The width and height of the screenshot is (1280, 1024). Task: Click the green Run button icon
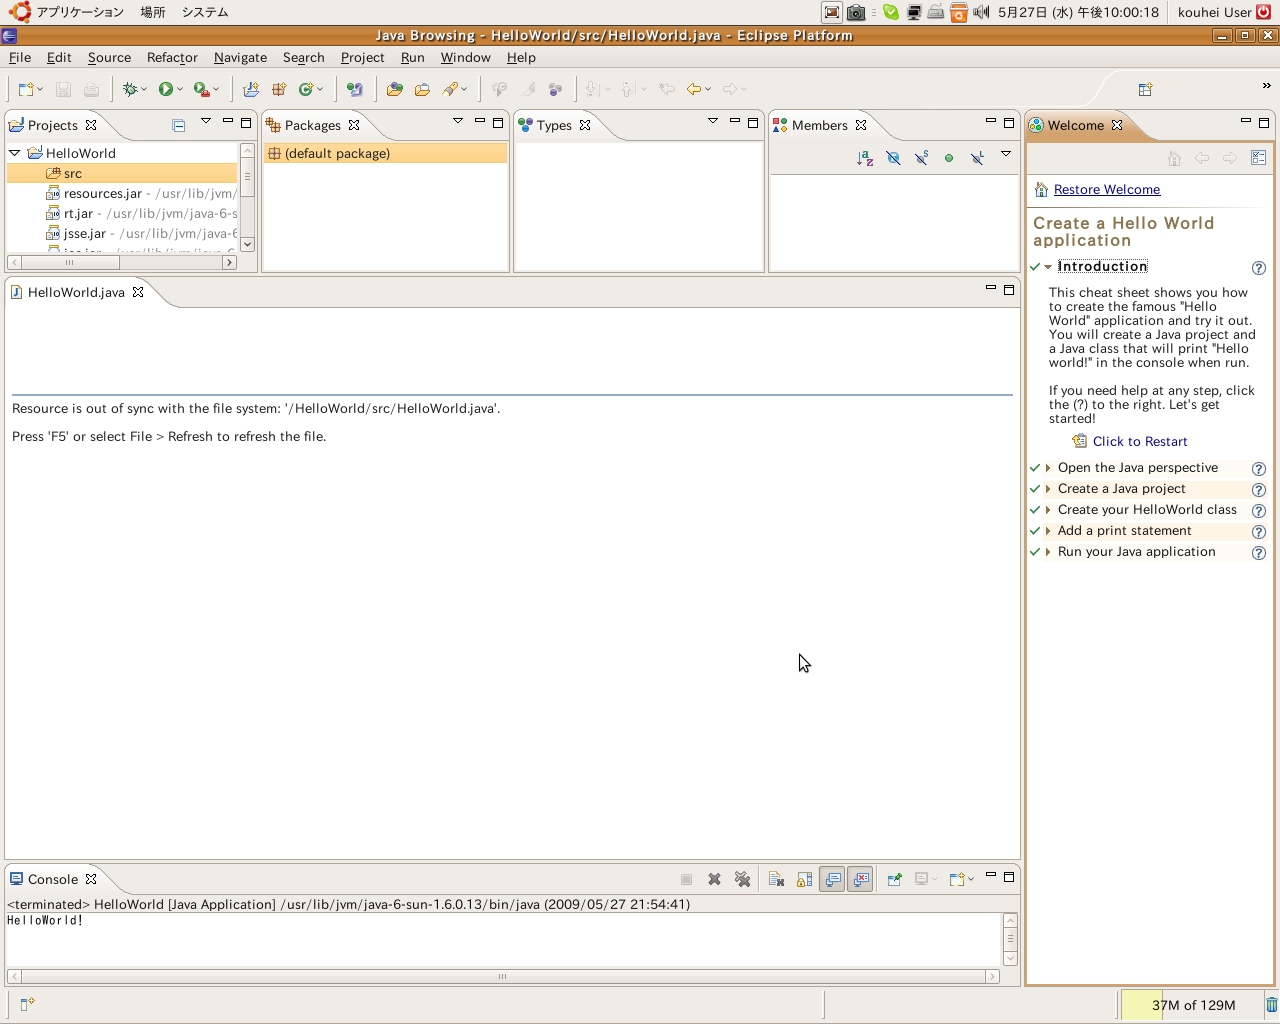(x=166, y=90)
